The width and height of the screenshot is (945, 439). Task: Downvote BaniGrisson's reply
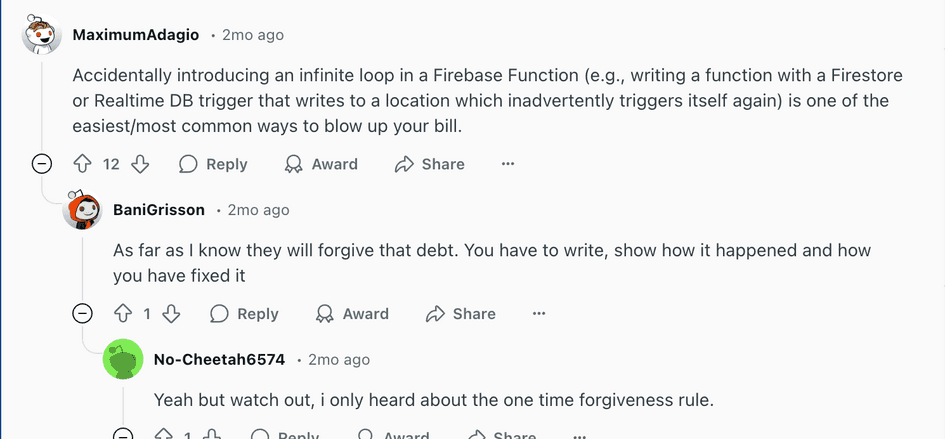pyautogui.click(x=171, y=314)
